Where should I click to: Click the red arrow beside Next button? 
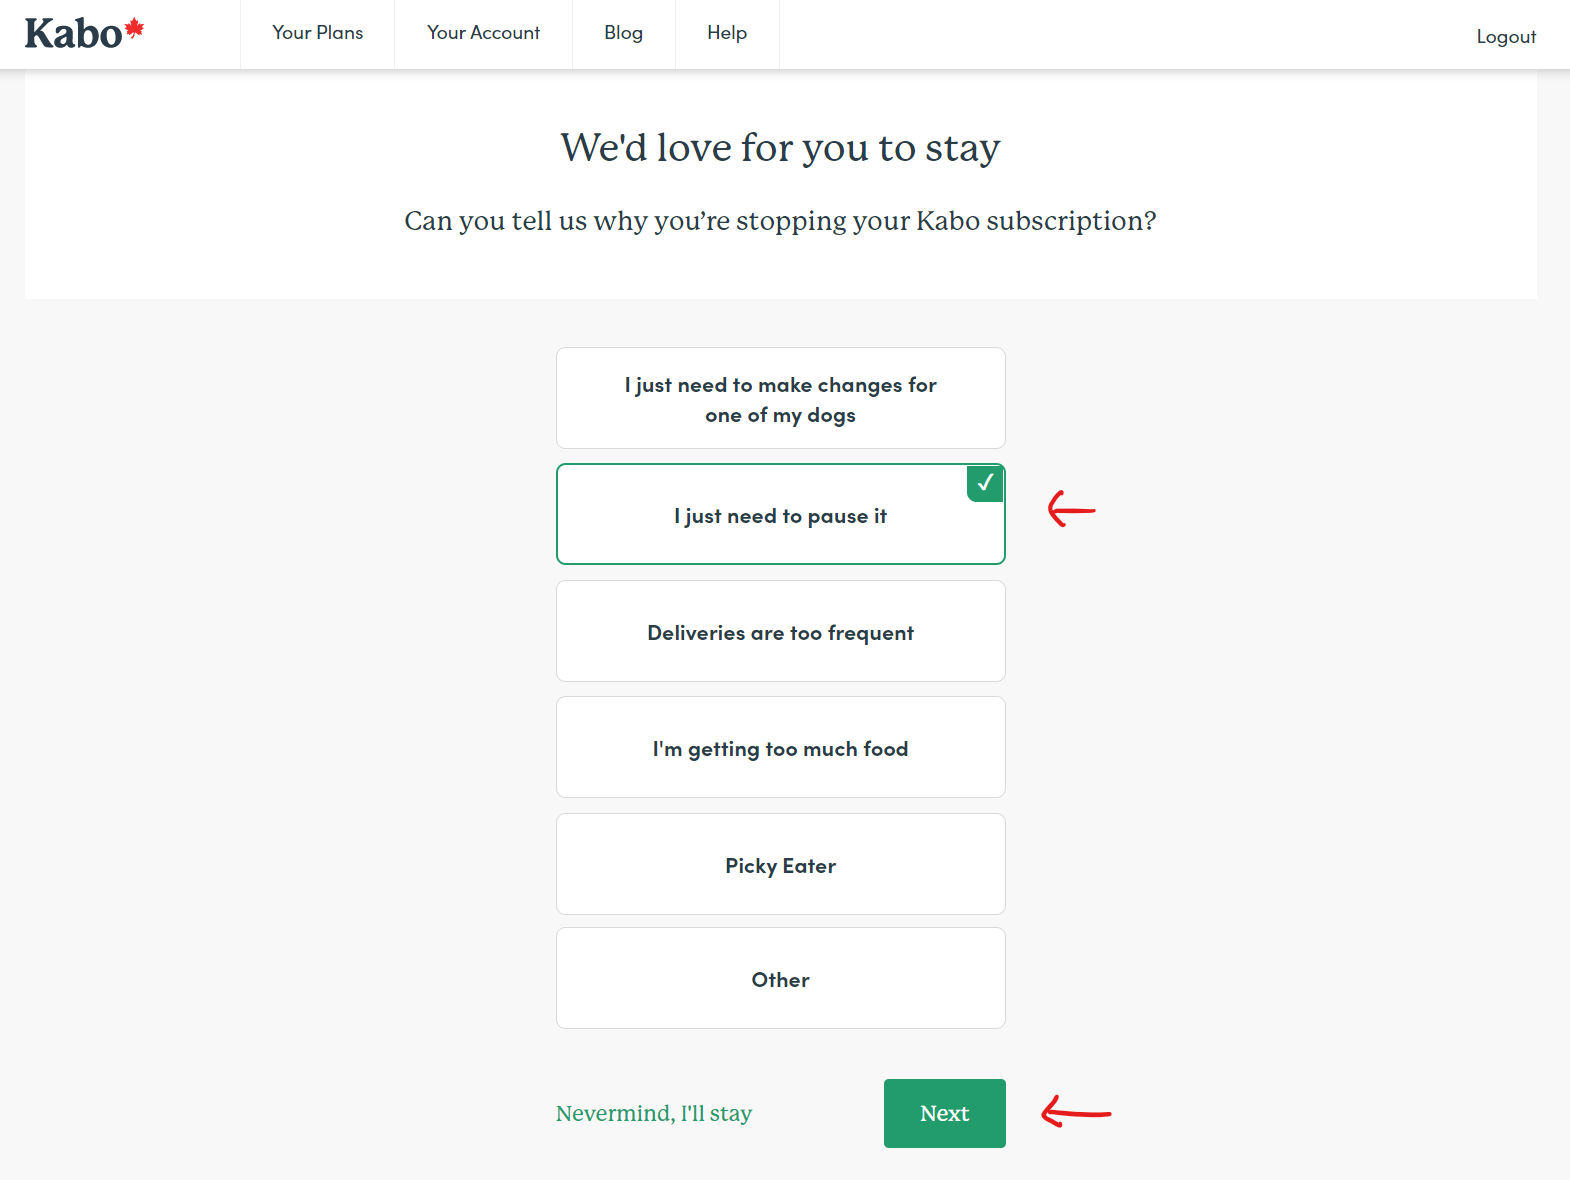coord(1075,1112)
